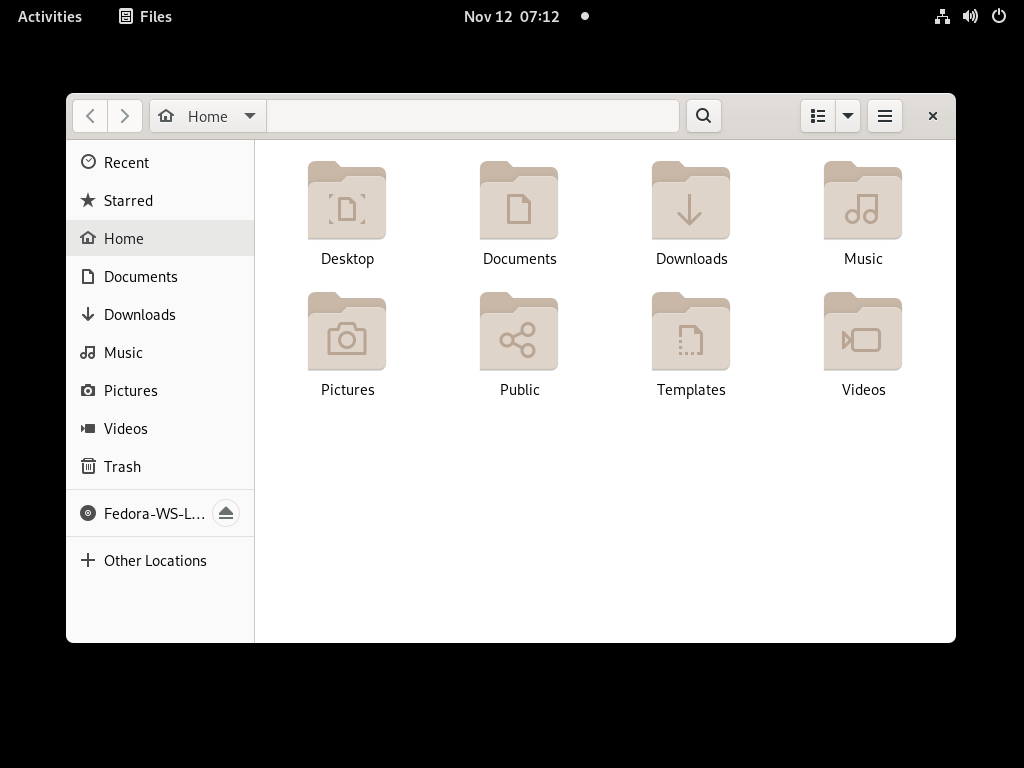
Task: Click the power icon in system tray
Action: (999, 16)
